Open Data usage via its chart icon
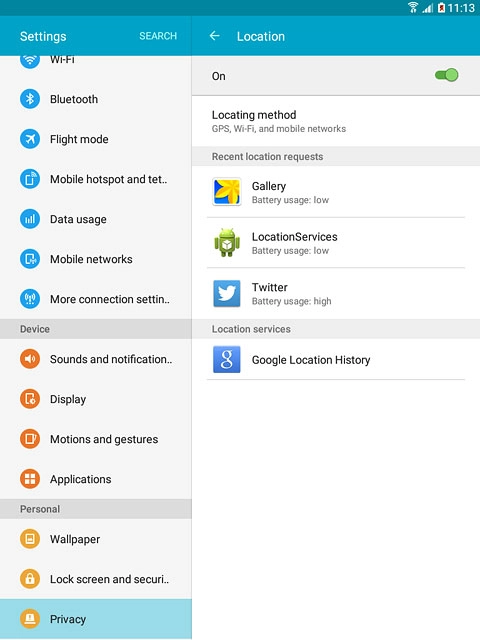 30,219
